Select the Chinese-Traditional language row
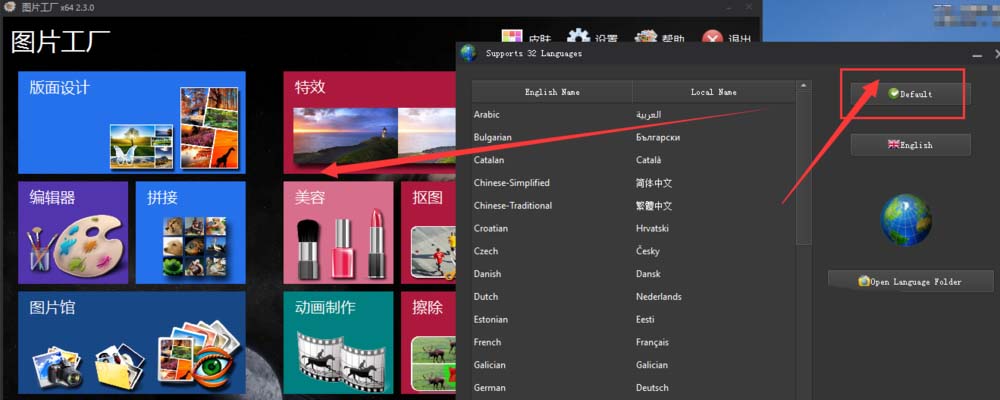The width and height of the screenshot is (1000, 400). click(634, 205)
